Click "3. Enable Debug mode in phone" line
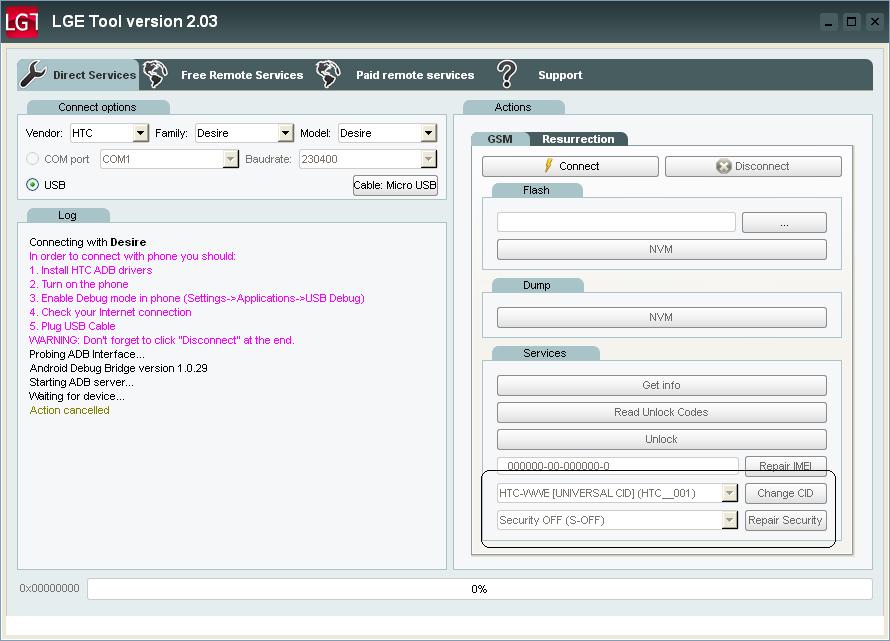 pyautogui.click(x=197, y=298)
